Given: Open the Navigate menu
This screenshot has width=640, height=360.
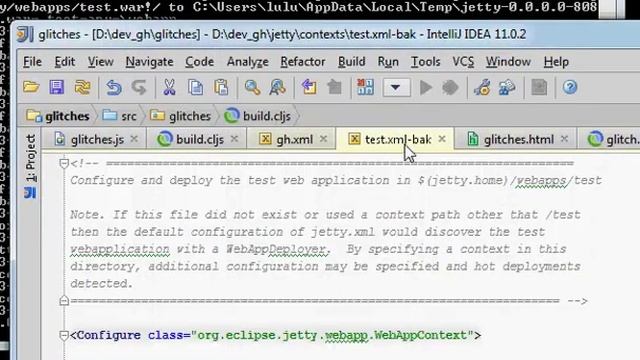Looking at the screenshot, I should [149, 62].
